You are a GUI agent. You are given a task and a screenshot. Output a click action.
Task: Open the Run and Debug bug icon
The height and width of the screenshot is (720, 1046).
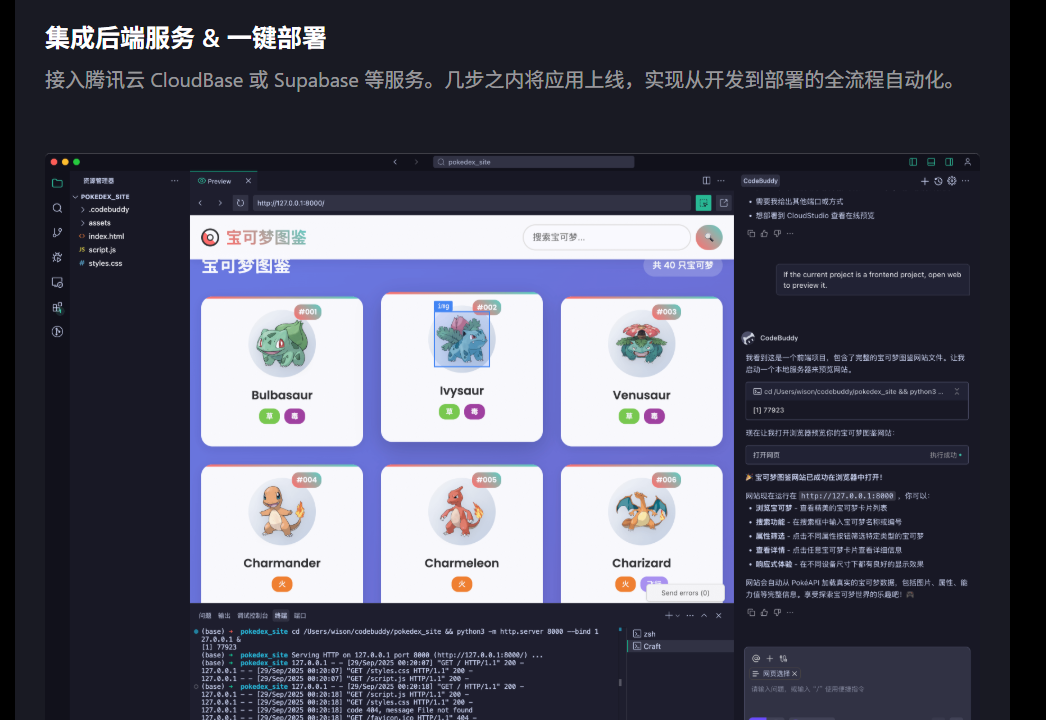coord(57,257)
